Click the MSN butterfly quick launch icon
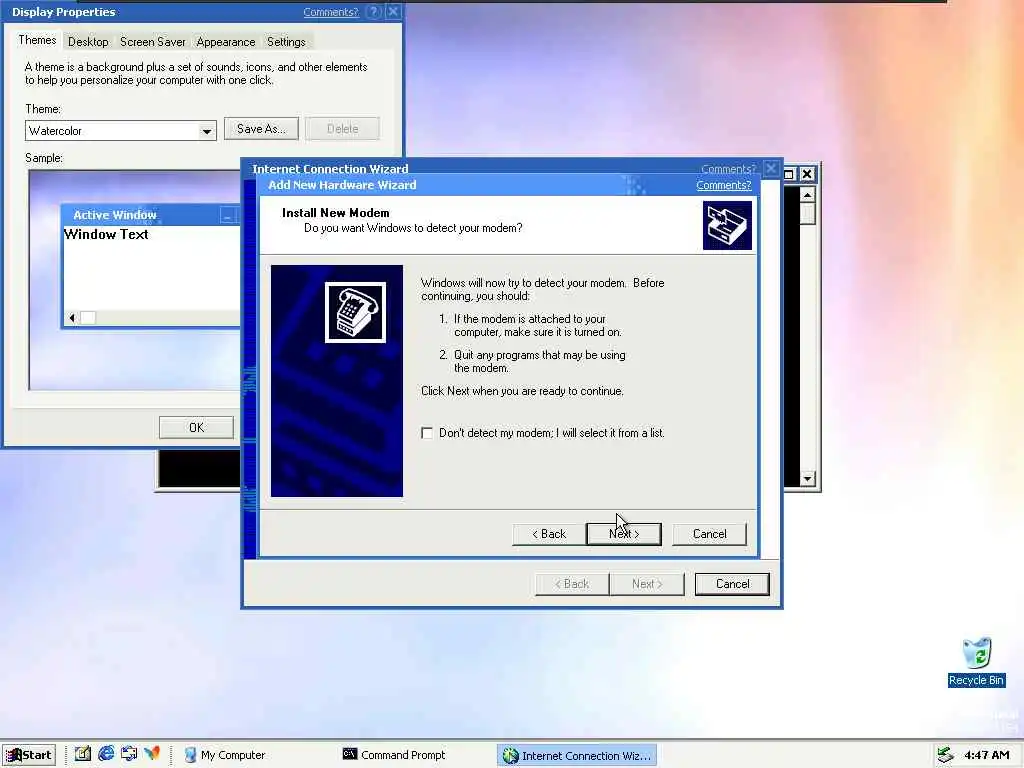The width and height of the screenshot is (1024, 768). 152,754
